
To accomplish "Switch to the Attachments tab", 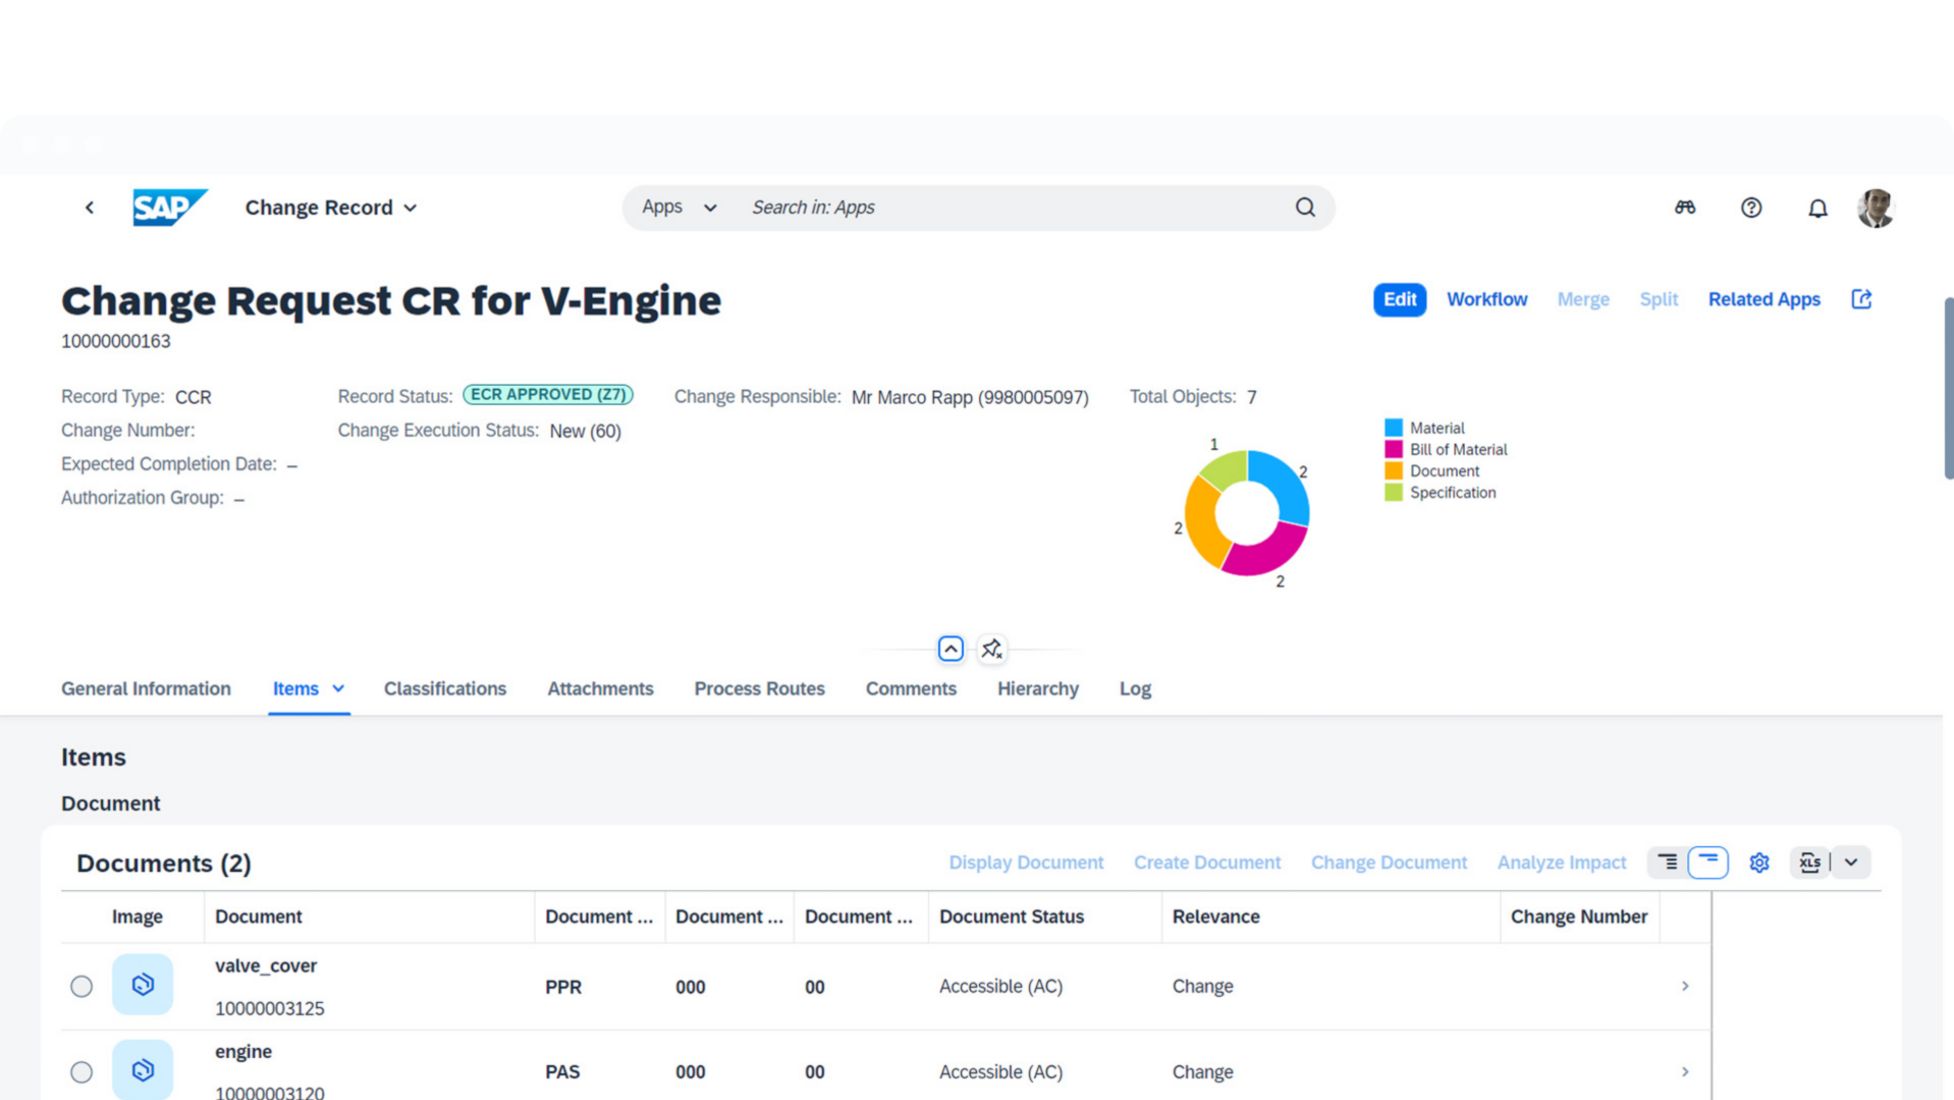I will (600, 689).
